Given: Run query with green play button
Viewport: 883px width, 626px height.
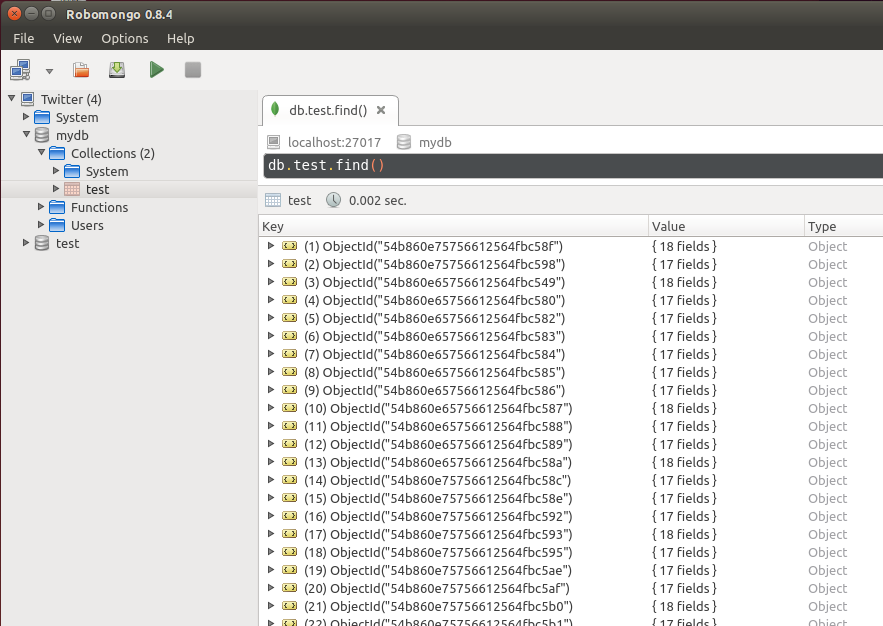Looking at the screenshot, I should (156, 70).
